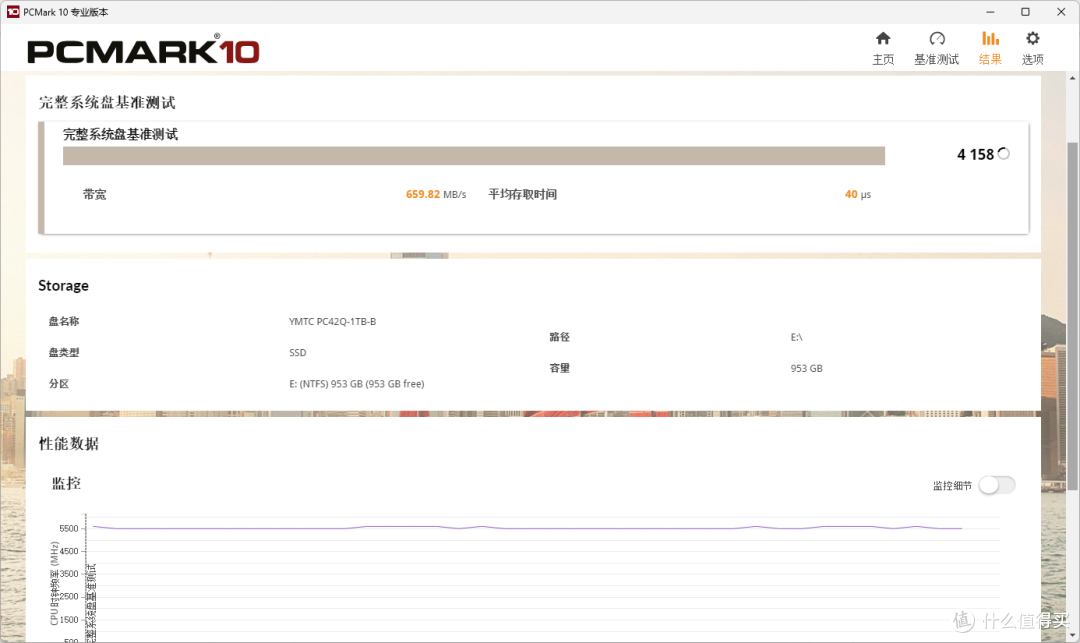Click the 完整系统盘基准测试 page heading
The image size is (1080, 643).
(x=107, y=103)
